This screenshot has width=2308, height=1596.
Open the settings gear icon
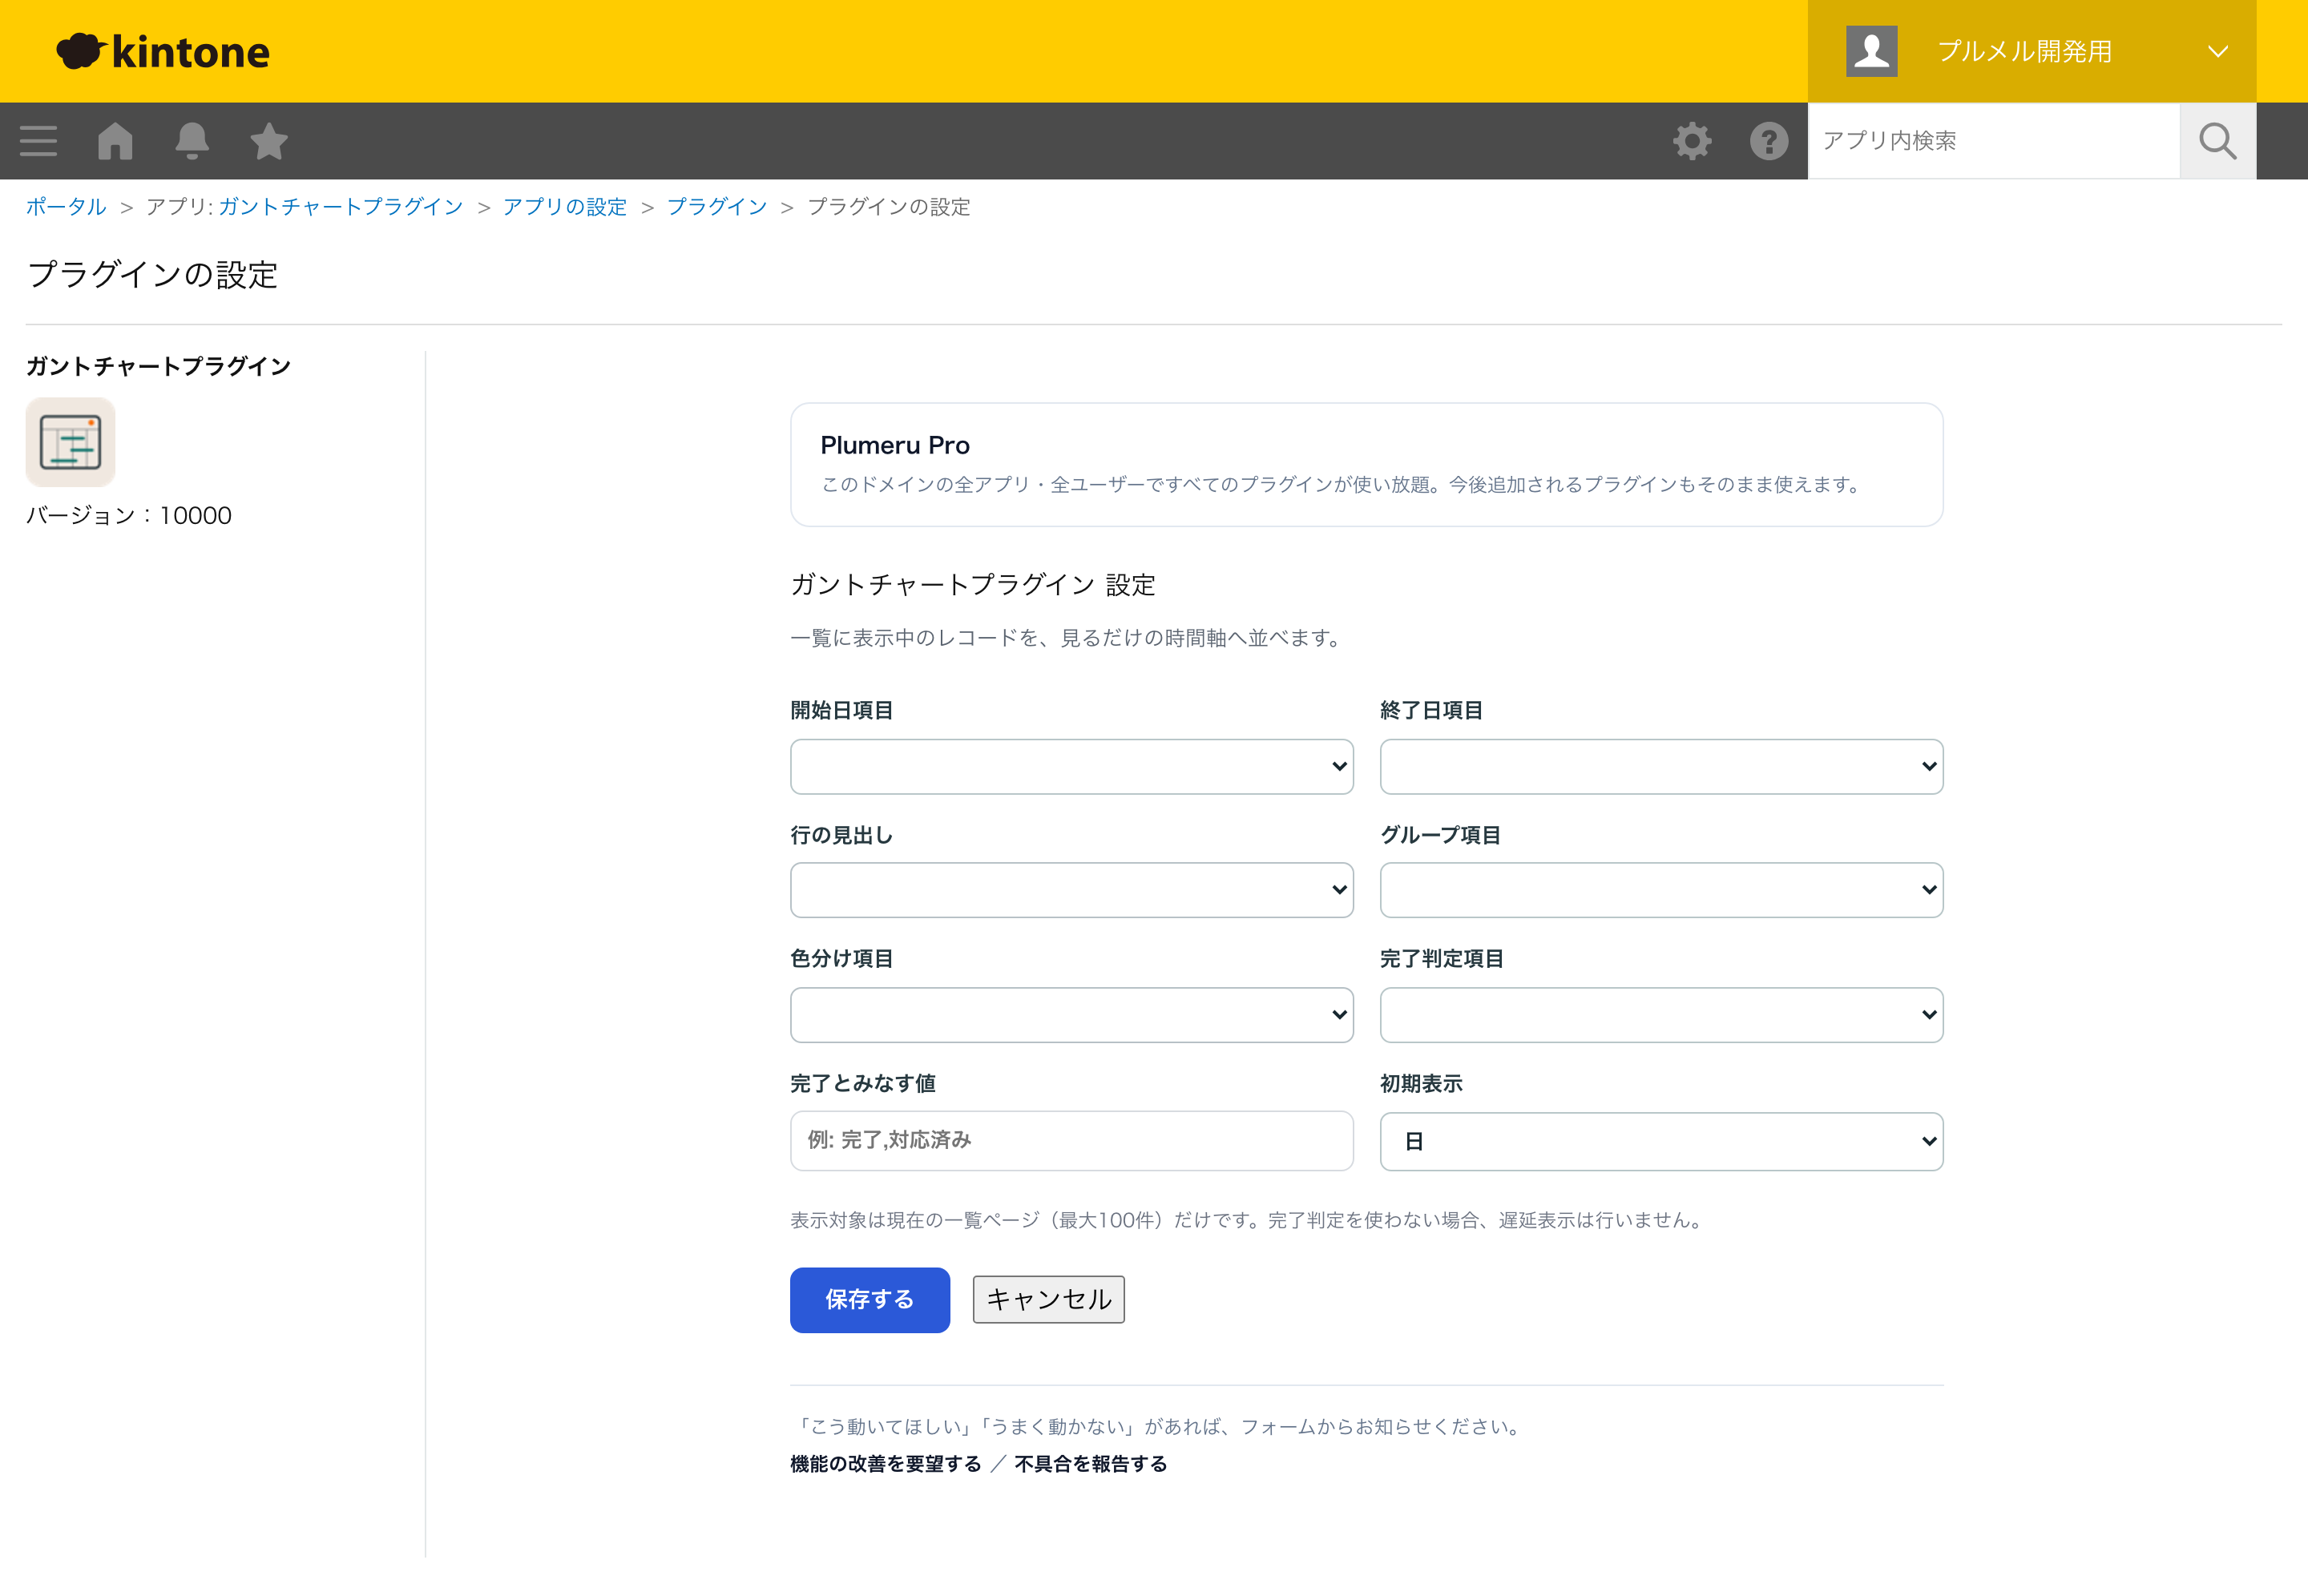[x=1692, y=141]
